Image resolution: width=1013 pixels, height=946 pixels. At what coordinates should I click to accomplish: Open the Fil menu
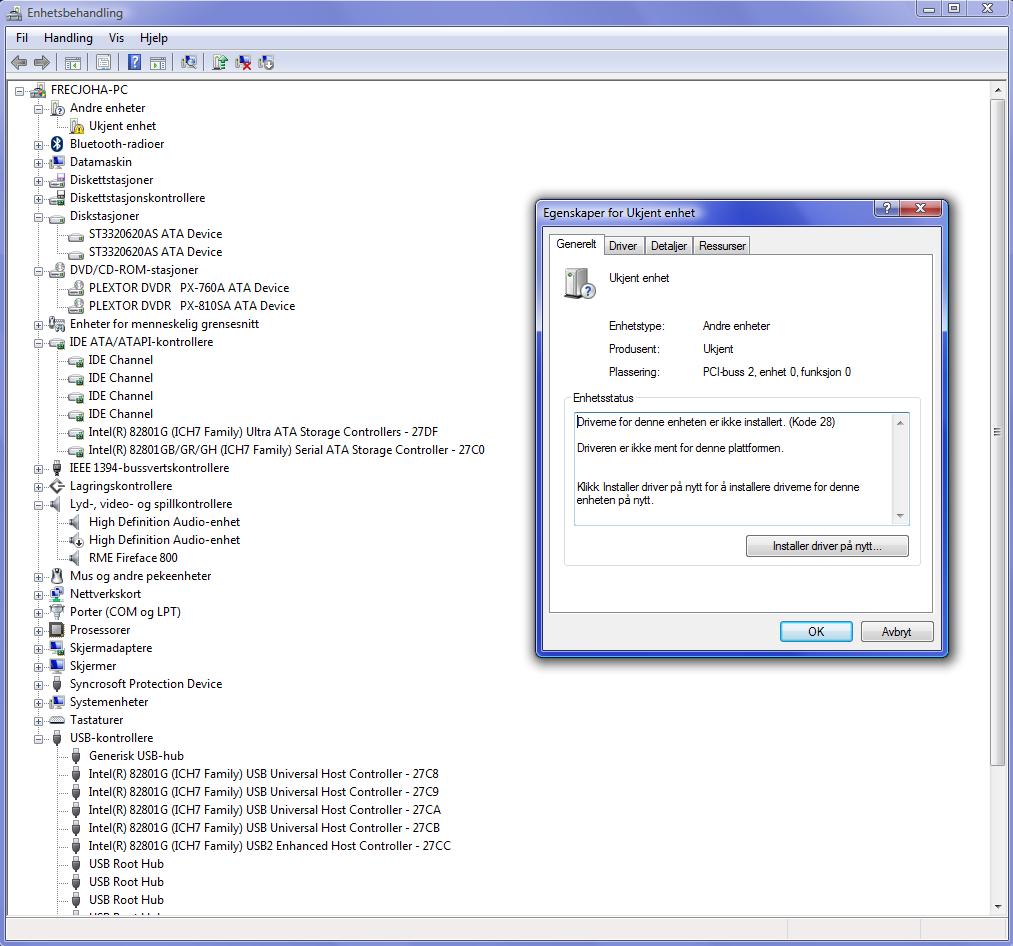[x=22, y=38]
